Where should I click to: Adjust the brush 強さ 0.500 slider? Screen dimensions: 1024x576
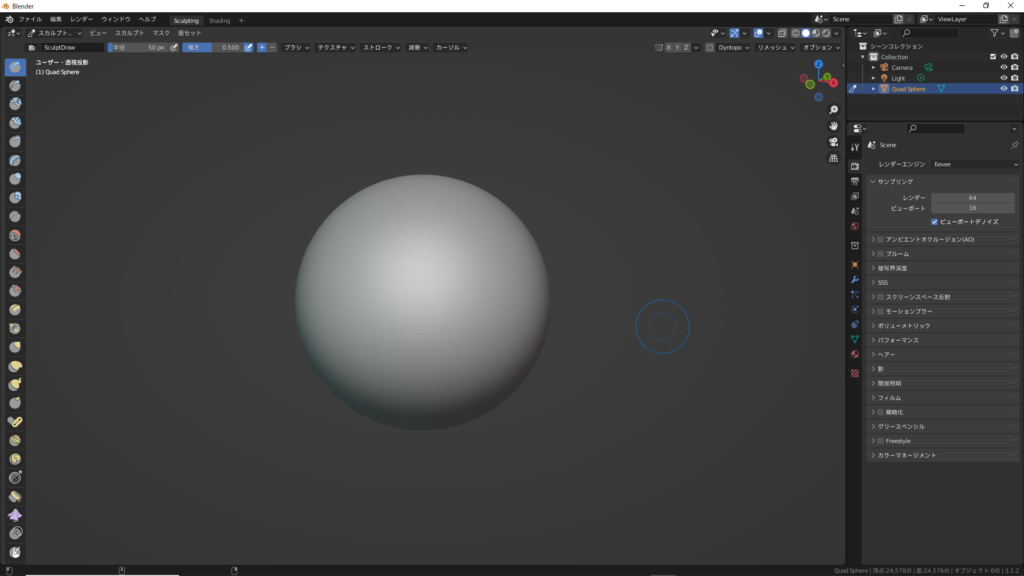pyautogui.click(x=210, y=46)
